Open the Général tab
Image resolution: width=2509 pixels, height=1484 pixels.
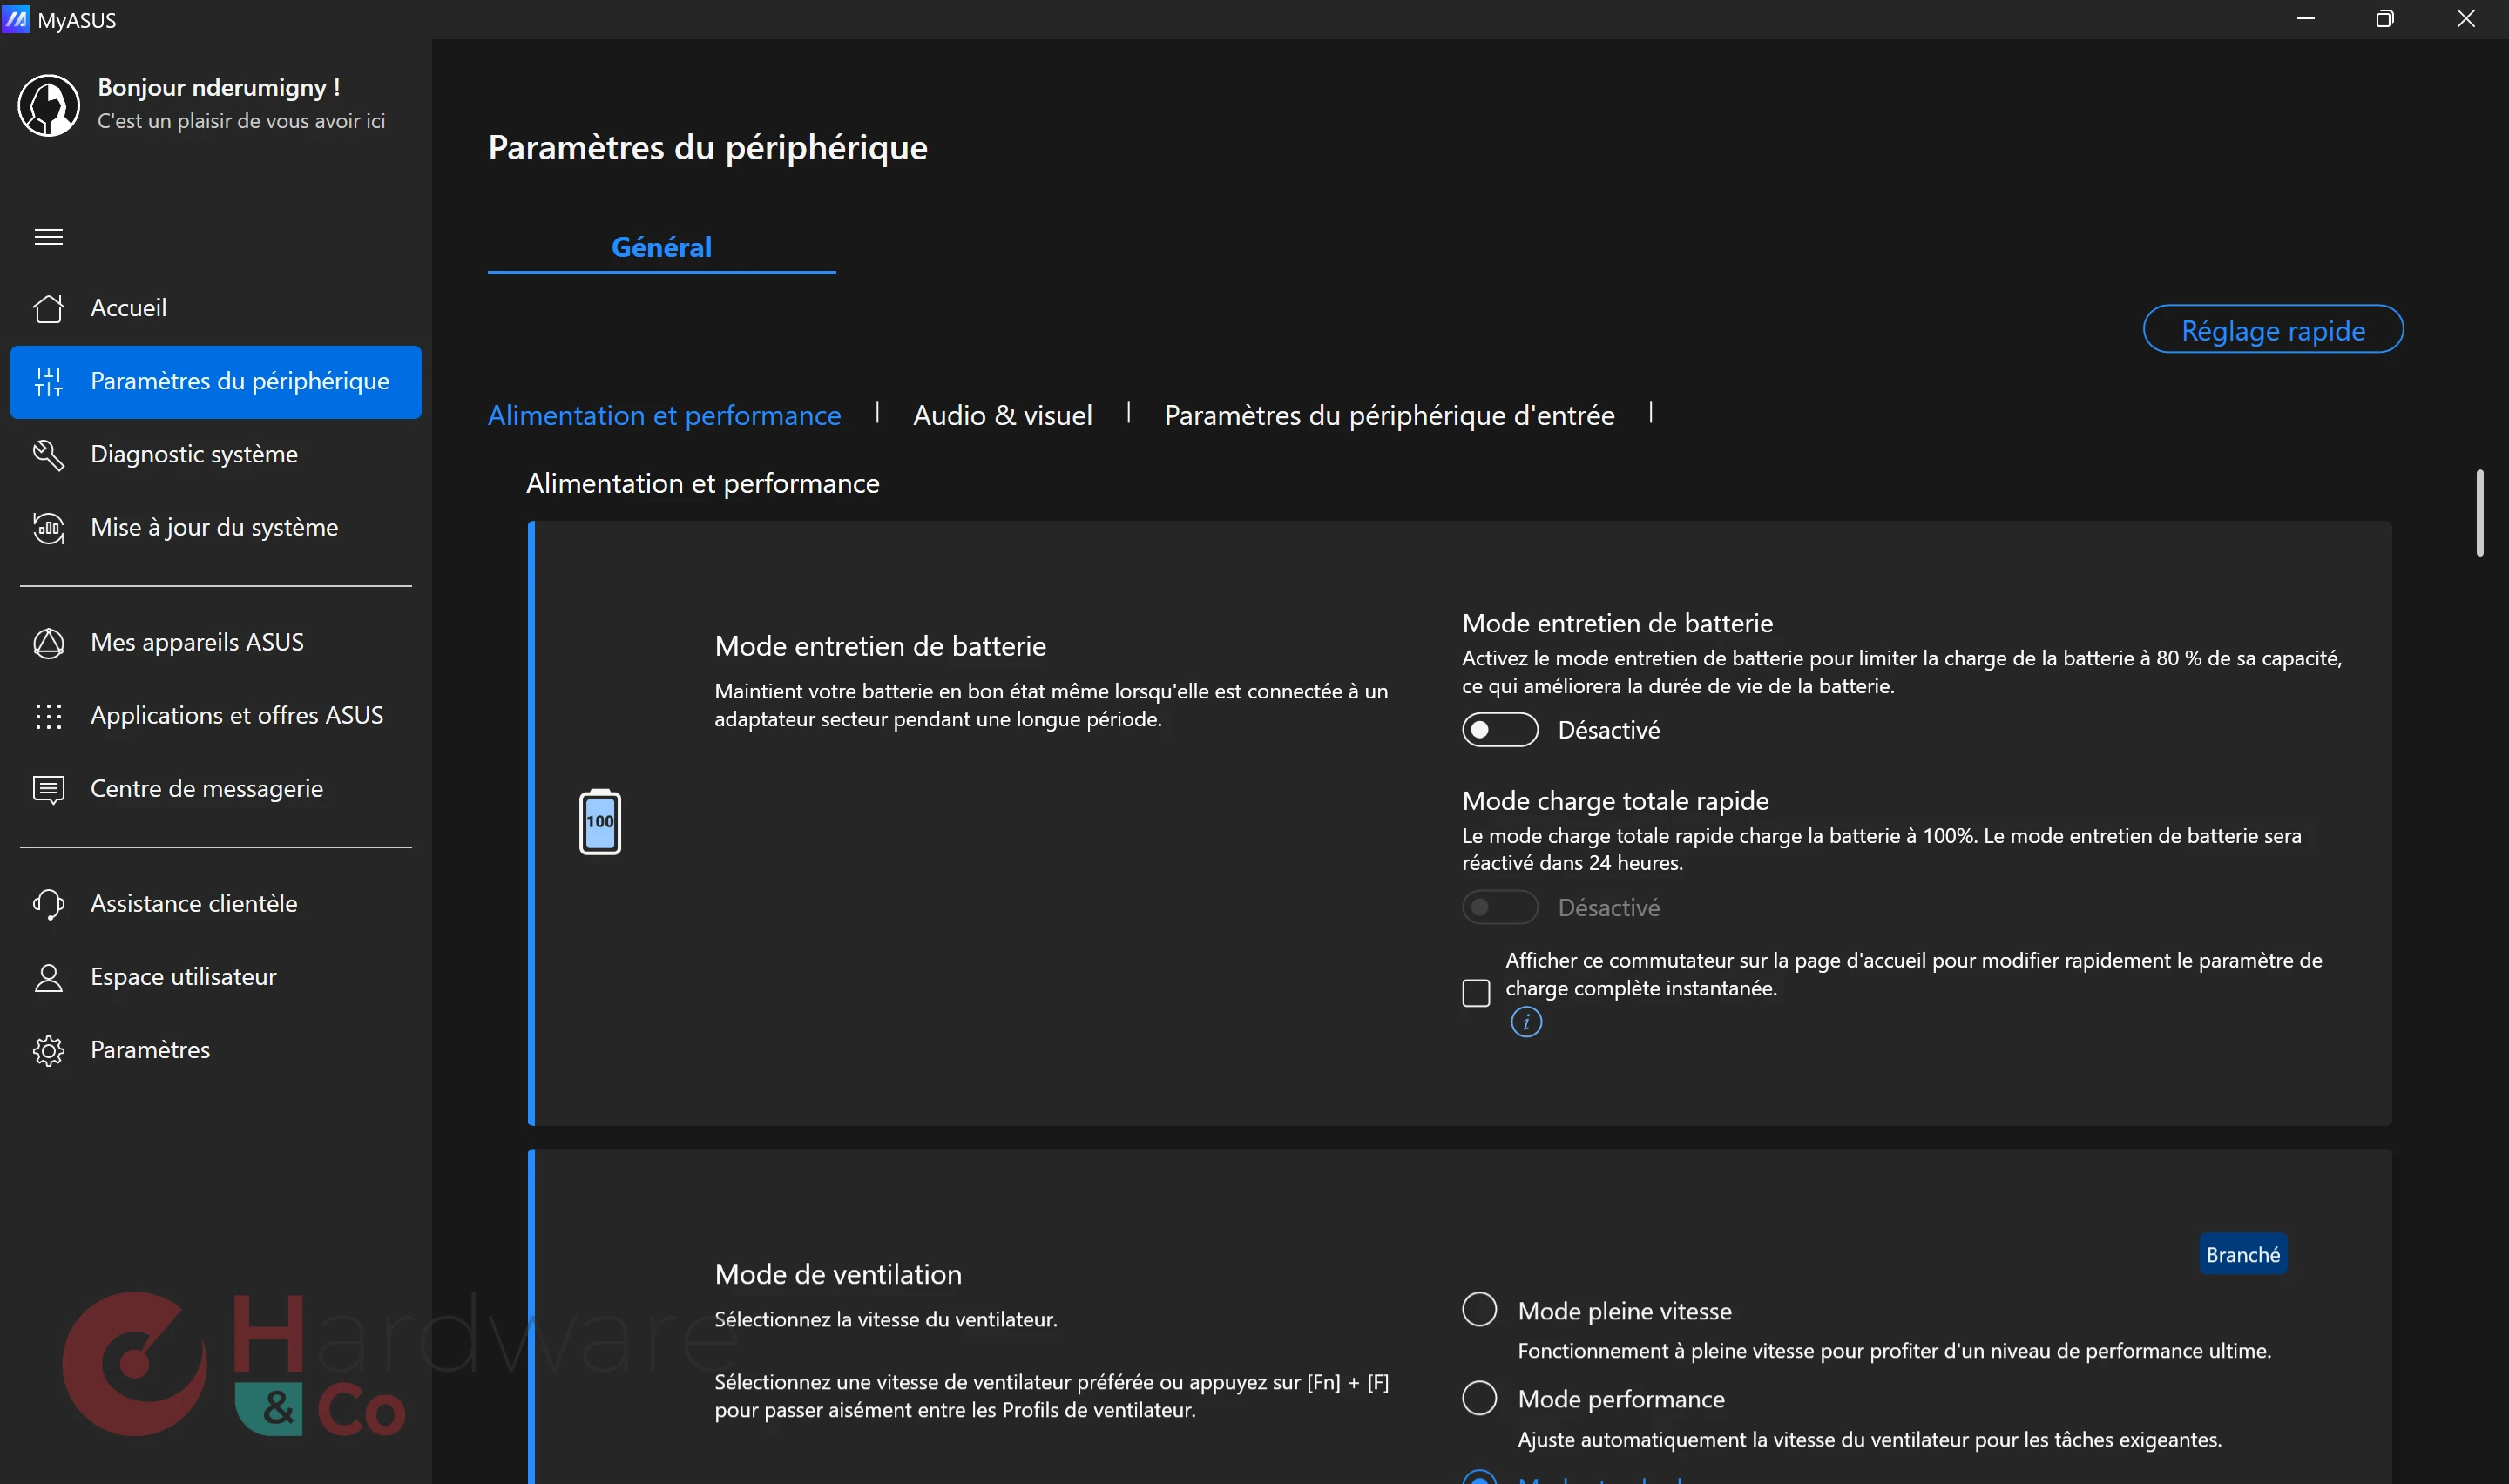point(661,247)
